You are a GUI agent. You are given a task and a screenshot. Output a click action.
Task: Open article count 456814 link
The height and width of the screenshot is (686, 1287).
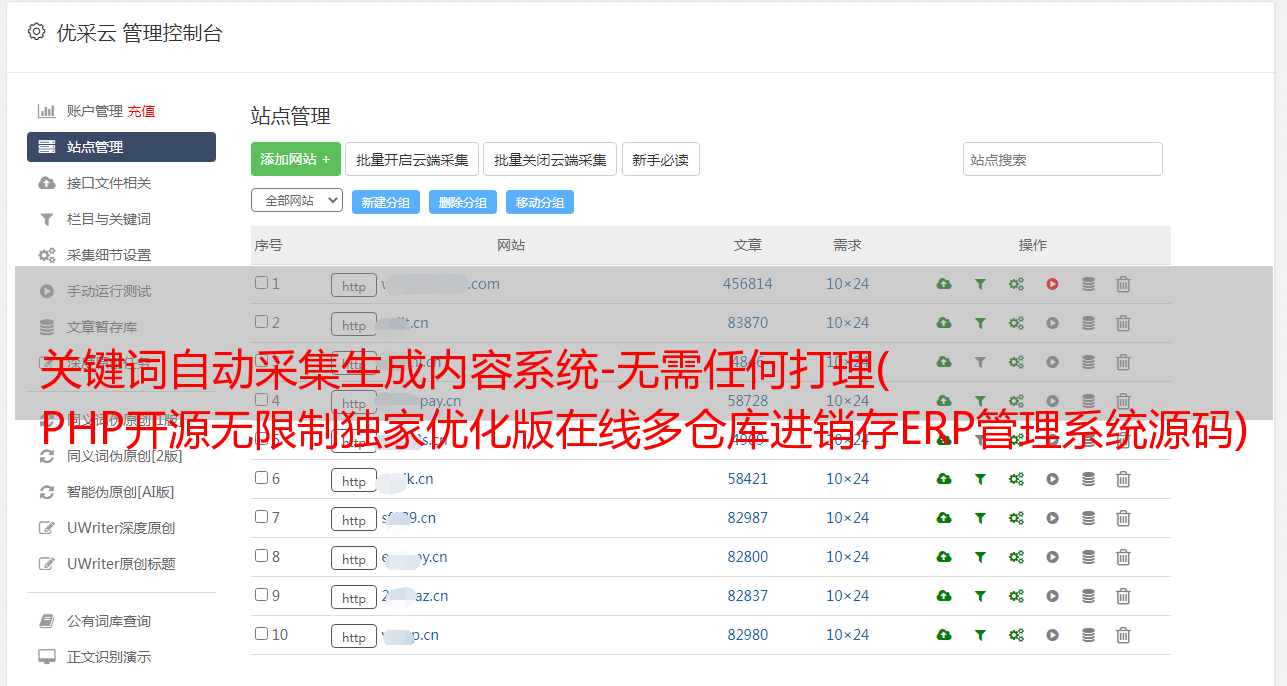pos(748,284)
